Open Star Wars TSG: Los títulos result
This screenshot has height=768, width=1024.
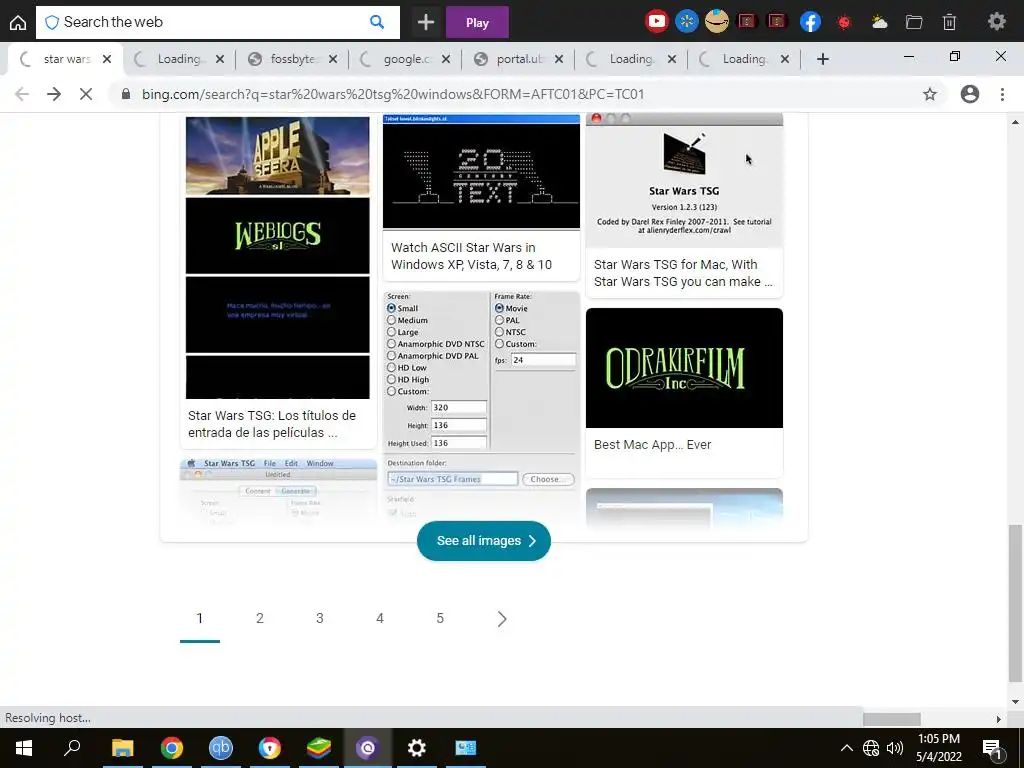click(x=272, y=424)
